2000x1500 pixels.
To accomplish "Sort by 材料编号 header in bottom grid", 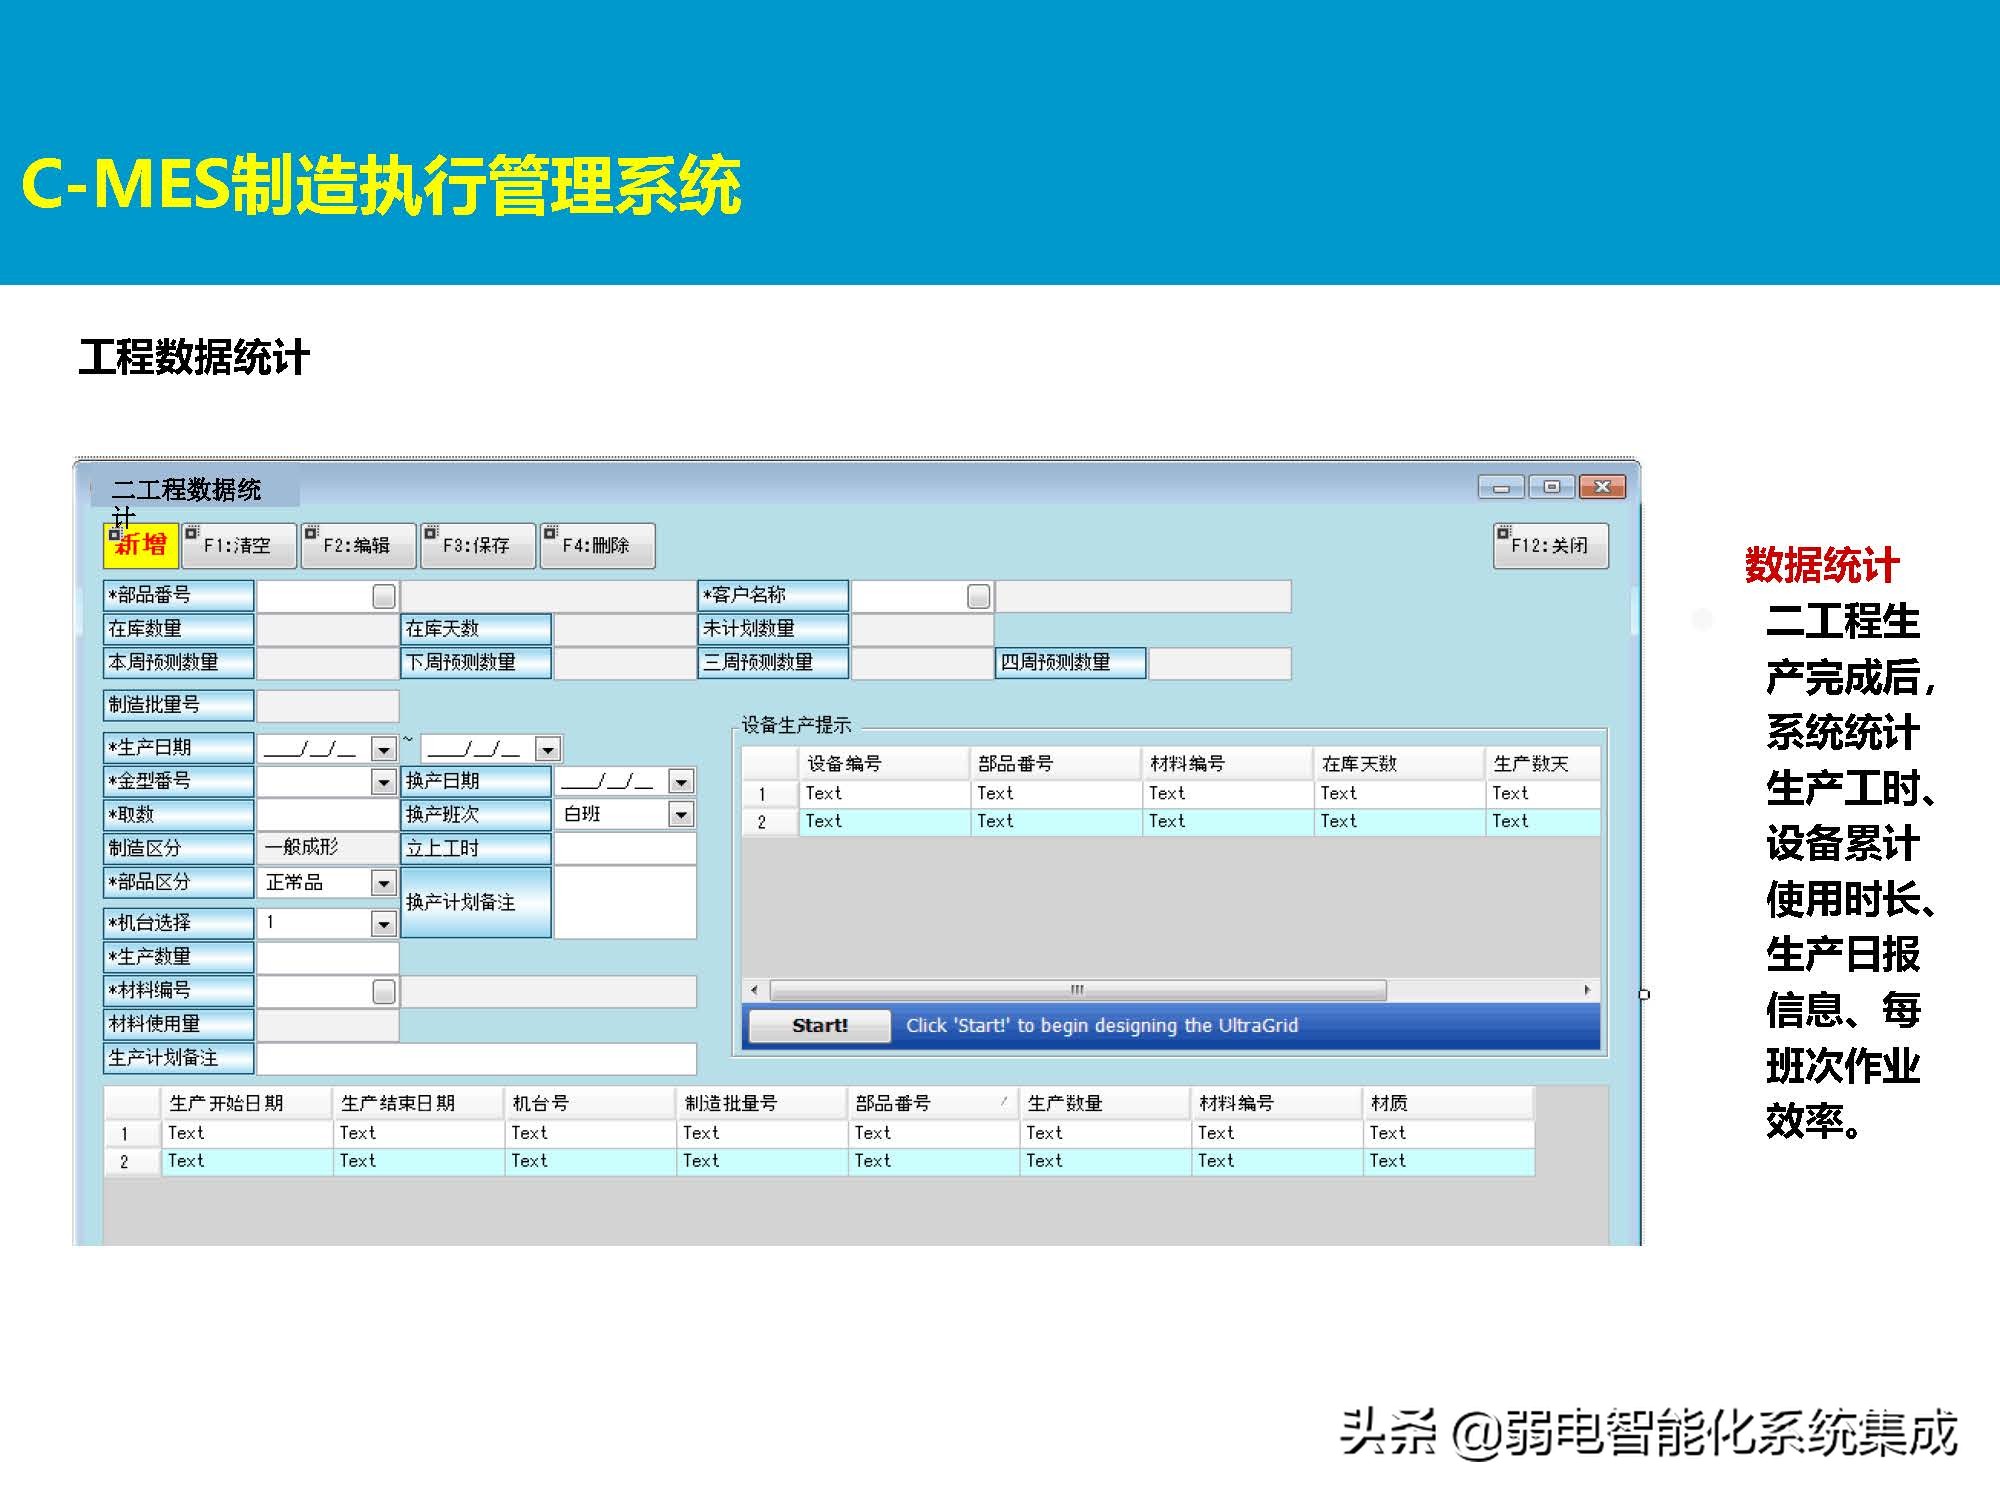I will [x=1278, y=1104].
